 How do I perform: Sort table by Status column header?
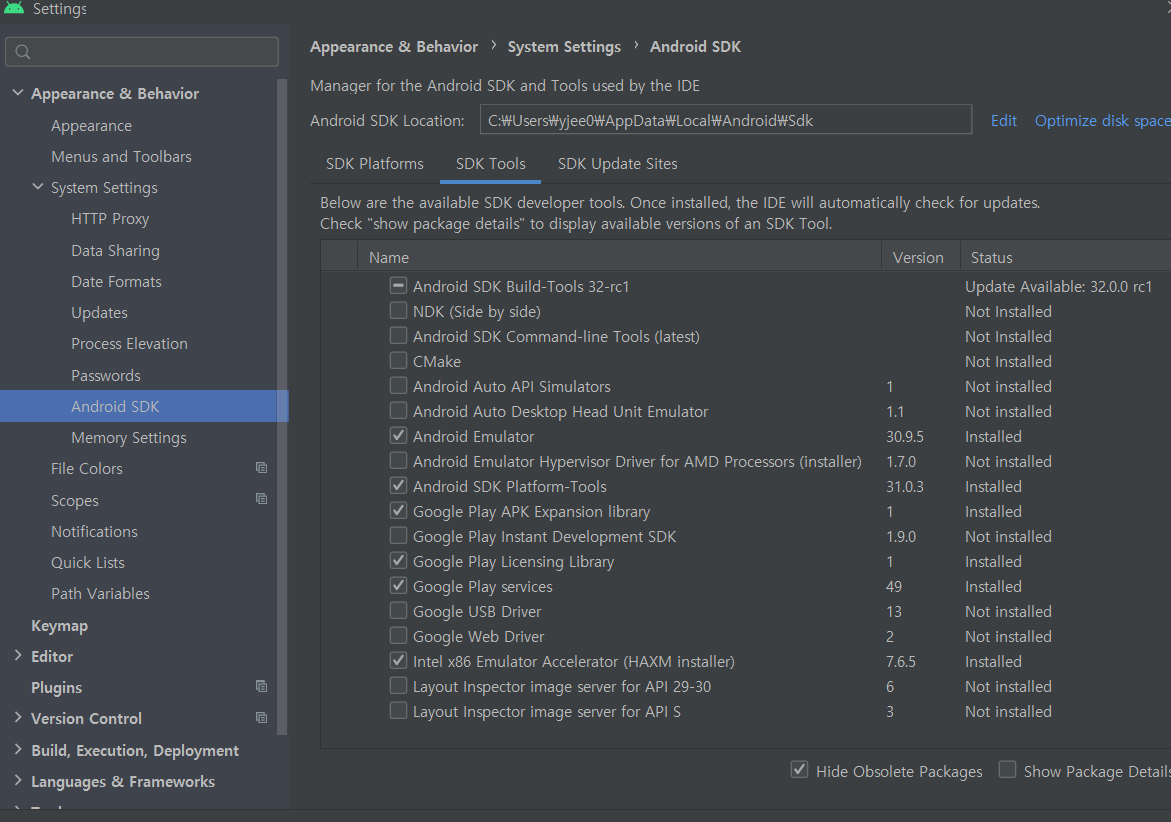[1065, 257]
